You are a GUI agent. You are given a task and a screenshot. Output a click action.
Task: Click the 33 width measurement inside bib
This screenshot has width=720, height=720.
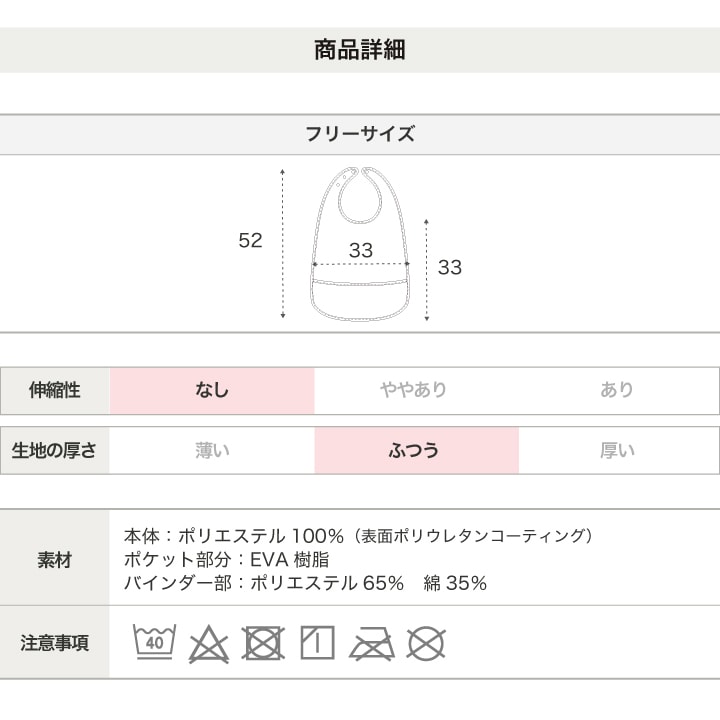point(360,251)
